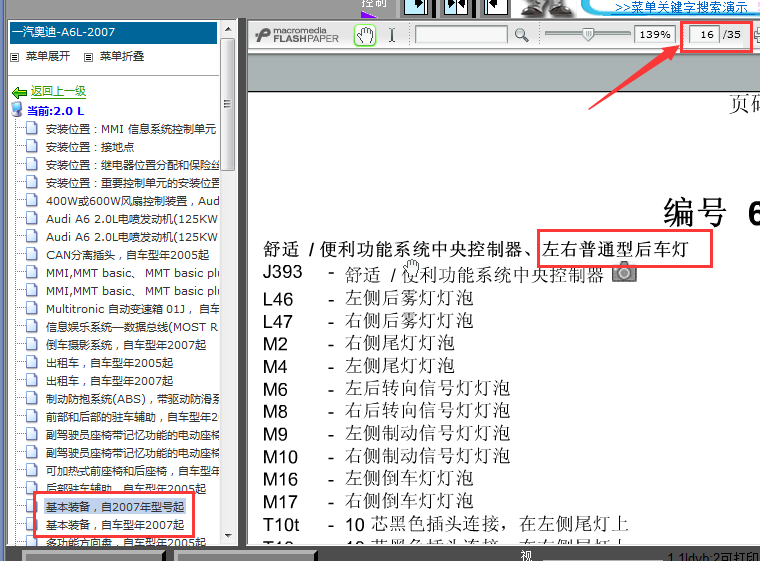Click 一汽奥迪-A6L-2007 header

point(113,32)
